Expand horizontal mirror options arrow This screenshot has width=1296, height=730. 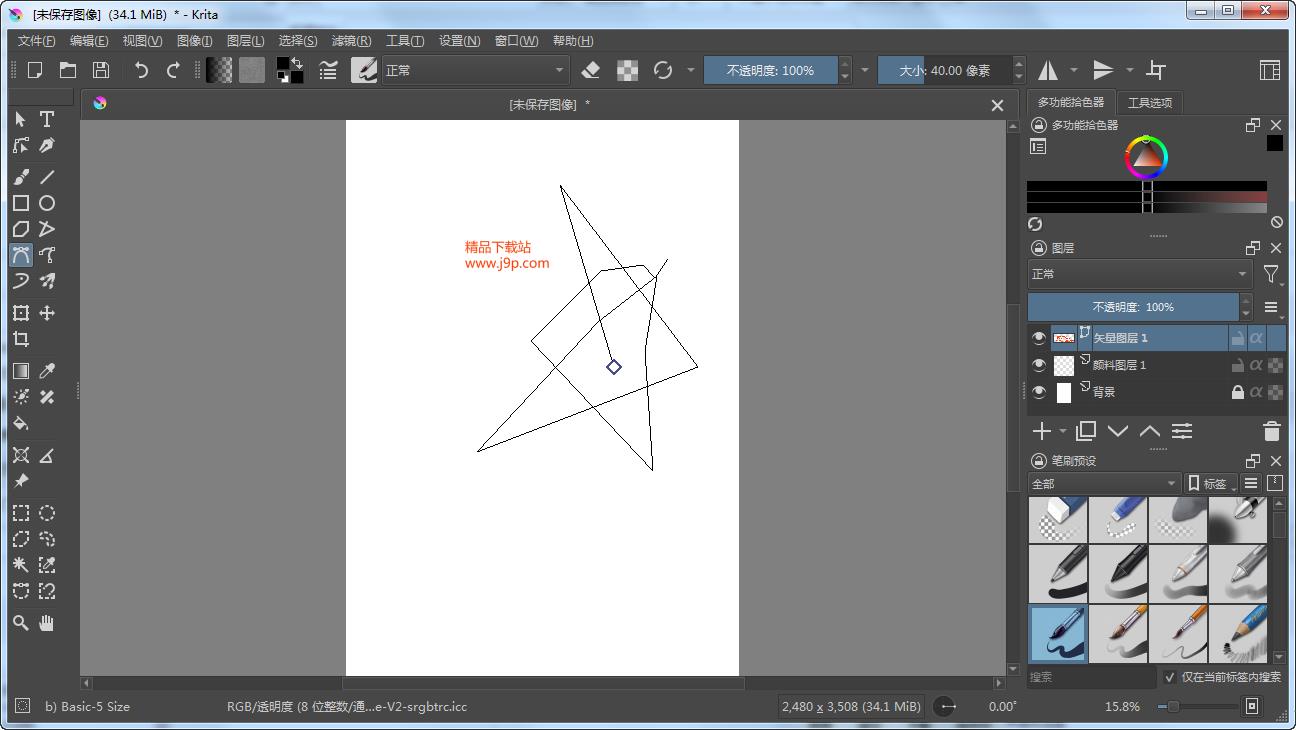(1074, 70)
